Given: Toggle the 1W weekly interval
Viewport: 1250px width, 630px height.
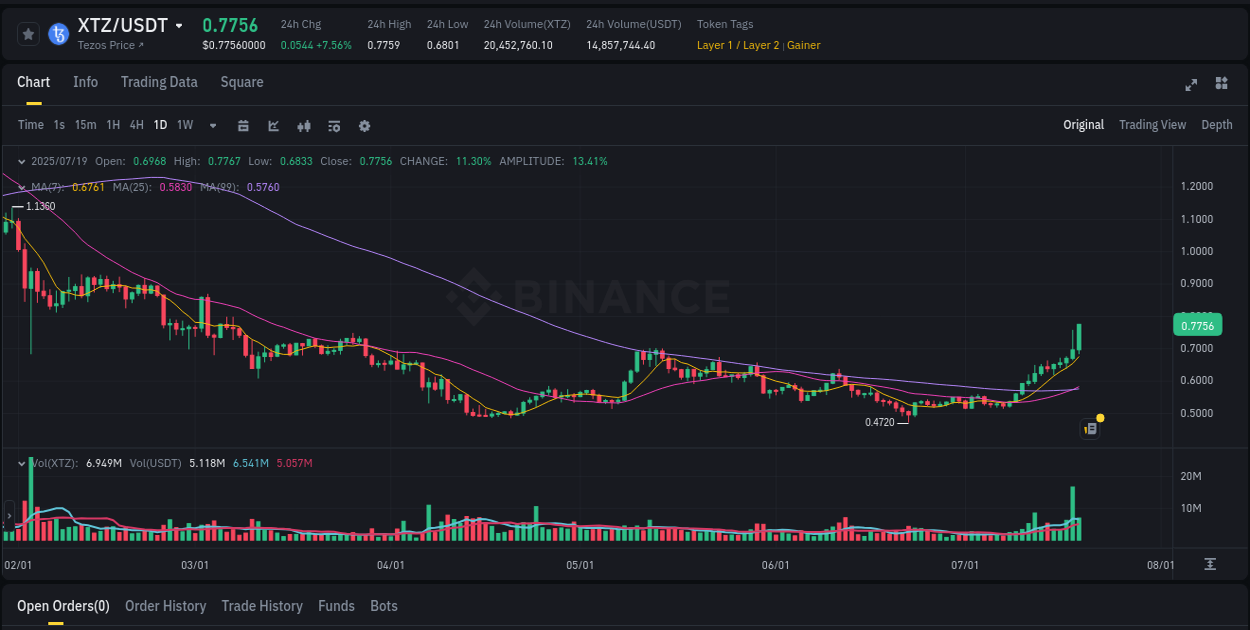Looking at the screenshot, I should tap(184, 125).
